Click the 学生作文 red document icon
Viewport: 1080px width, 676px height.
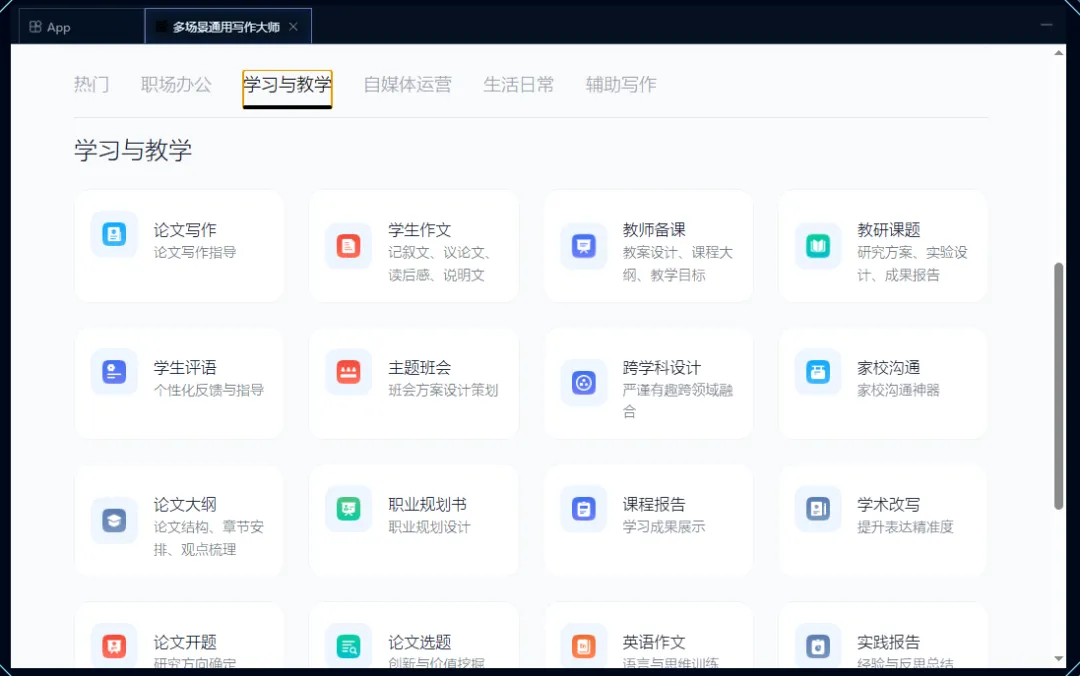point(349,246)
